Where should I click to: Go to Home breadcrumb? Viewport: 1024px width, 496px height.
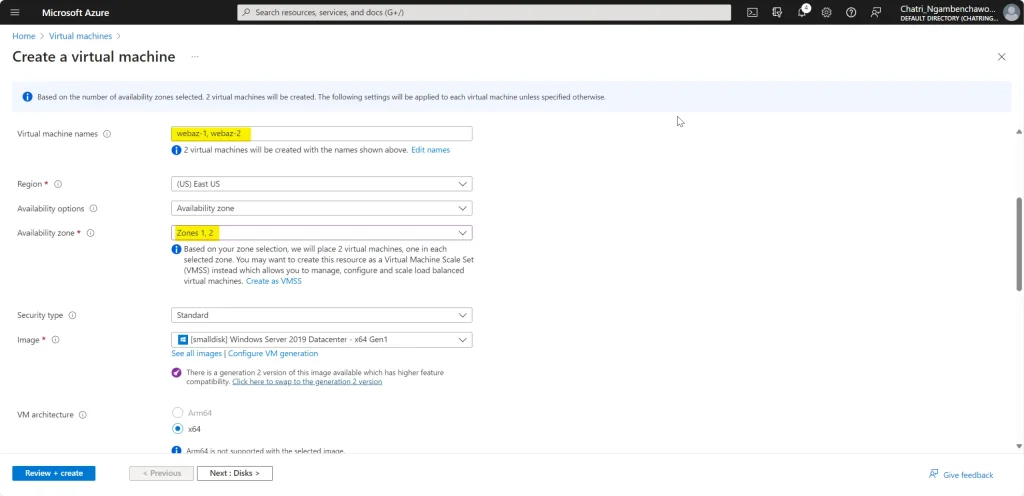coord(24,36)
